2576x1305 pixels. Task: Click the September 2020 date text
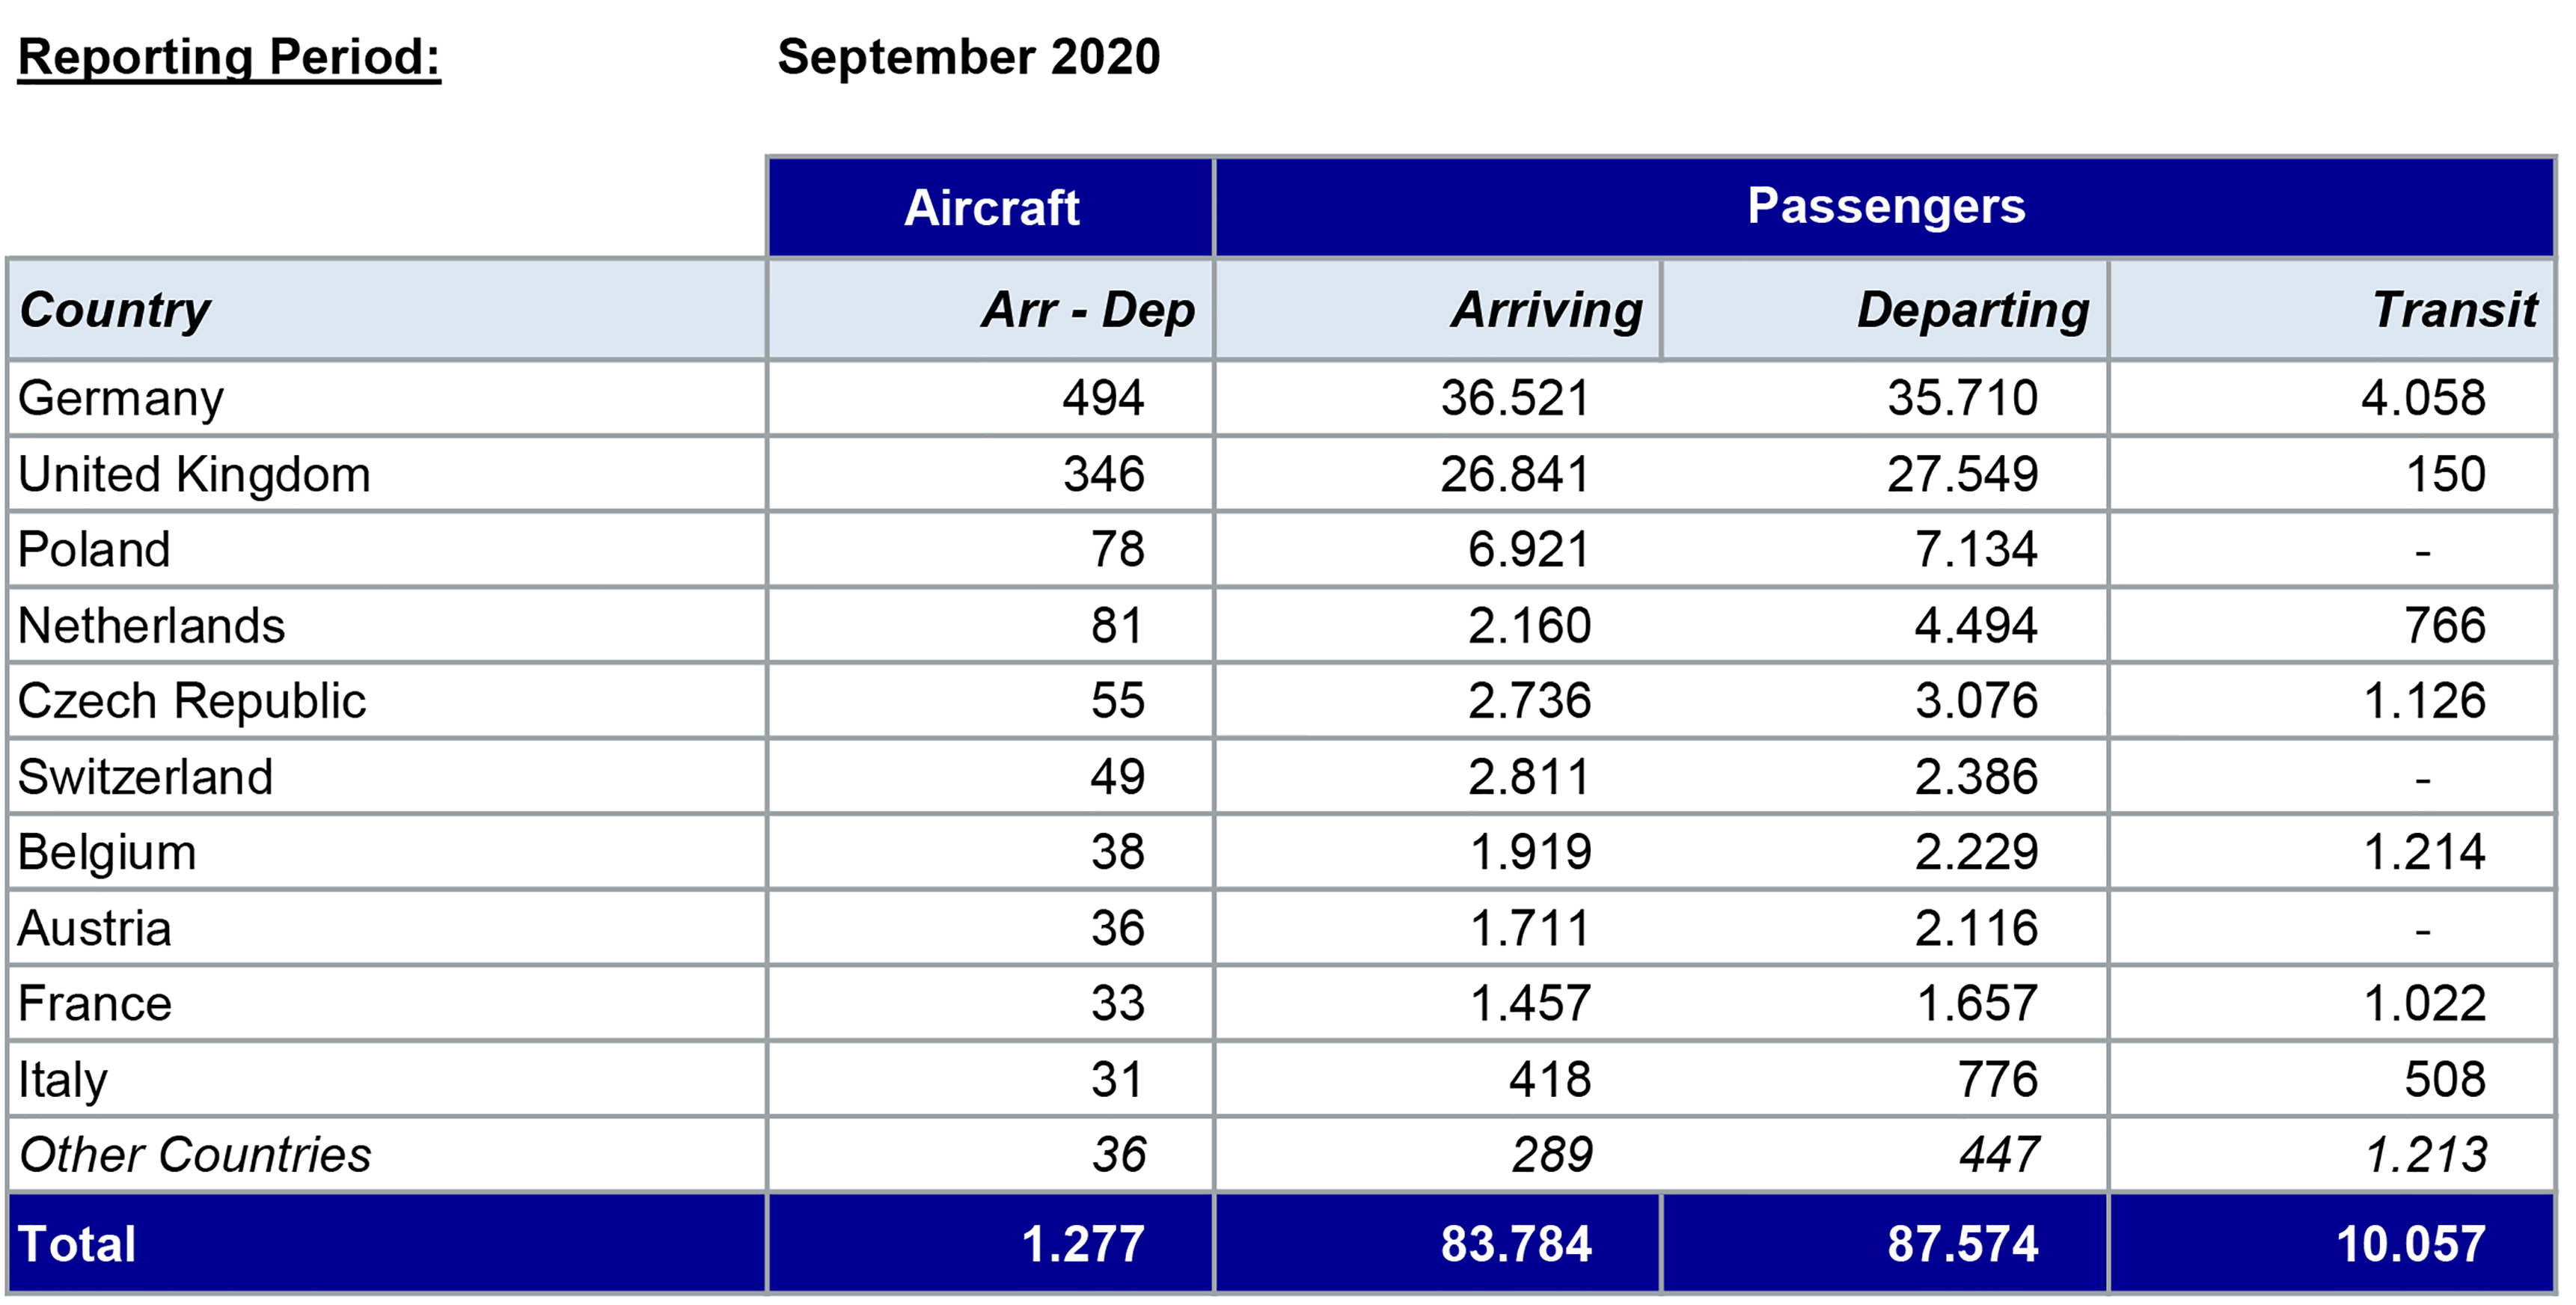968,57
